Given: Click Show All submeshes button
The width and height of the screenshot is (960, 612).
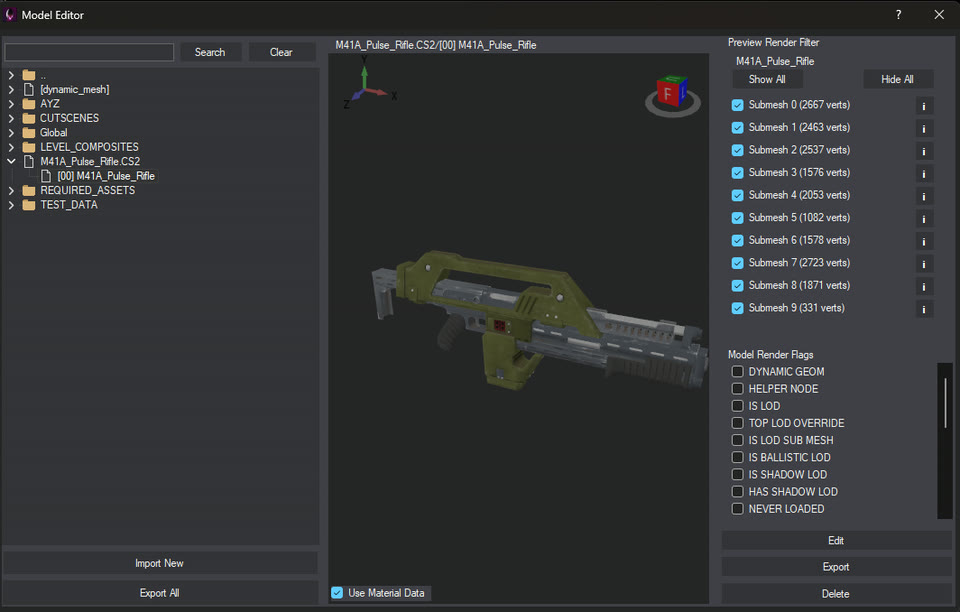Looking at the screenshot, I should point(767,79).
